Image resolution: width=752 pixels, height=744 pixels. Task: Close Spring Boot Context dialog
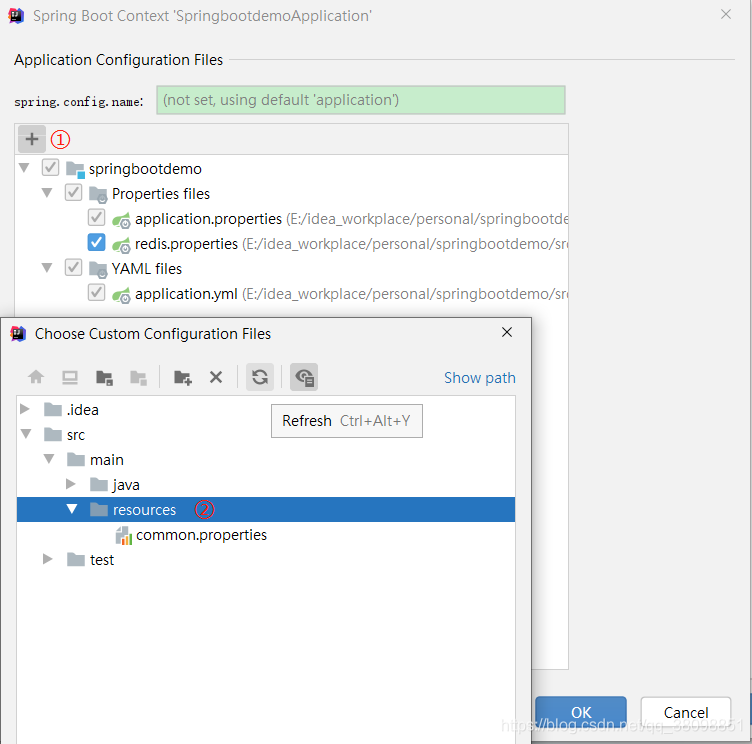[726, 14]
